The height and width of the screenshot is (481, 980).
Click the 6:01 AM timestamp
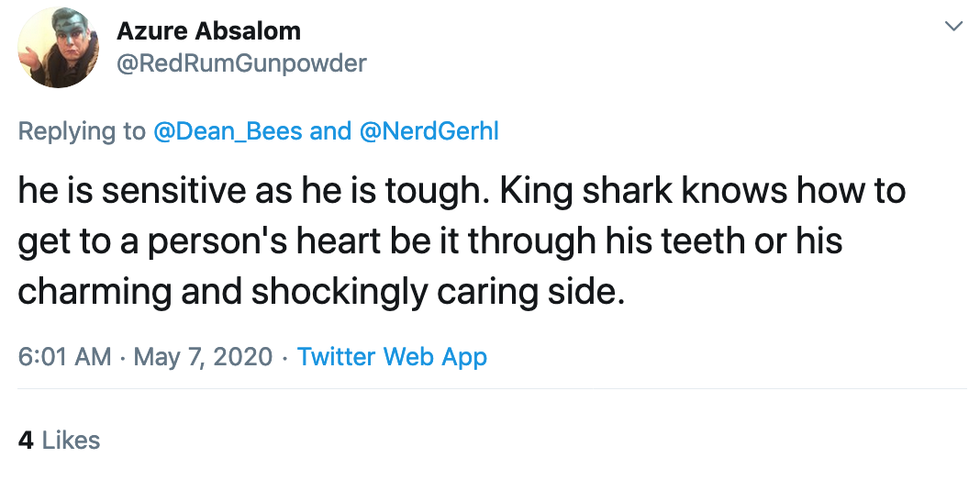pyautogui.click(x=65, y=356)
